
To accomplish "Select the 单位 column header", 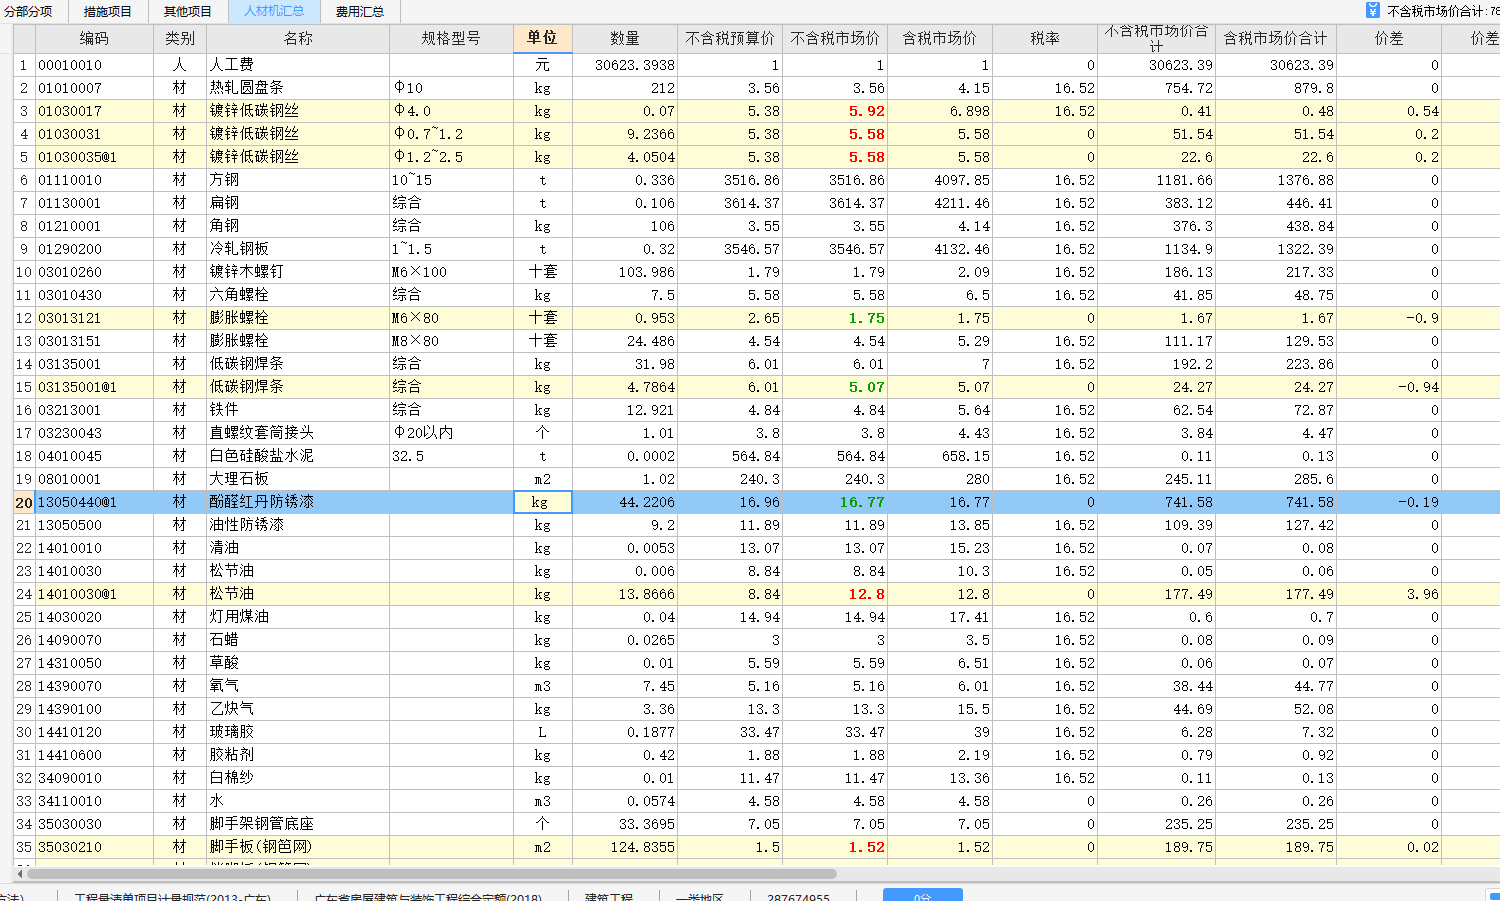I will coord(542,38).
